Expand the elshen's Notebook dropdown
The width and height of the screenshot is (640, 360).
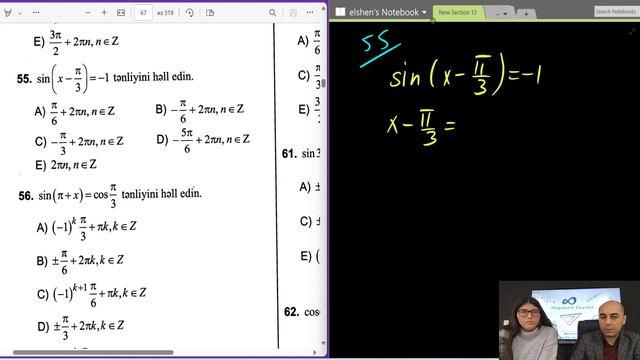pyautogui.click(x=424, y=13)
